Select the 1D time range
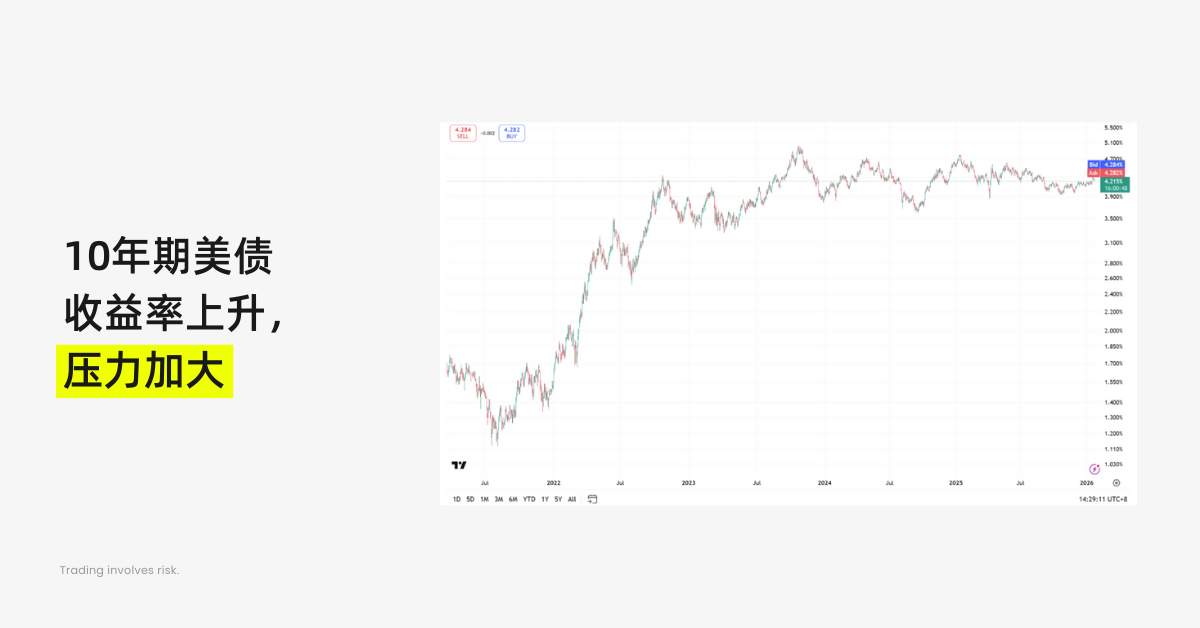Screen dimensions: 1200x628 [x=457, y=498]
